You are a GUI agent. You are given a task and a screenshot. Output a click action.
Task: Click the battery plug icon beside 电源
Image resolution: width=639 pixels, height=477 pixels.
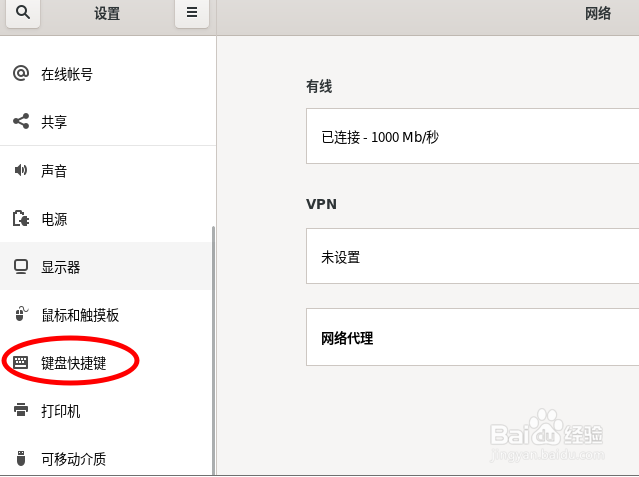click(x=21, y=219)
